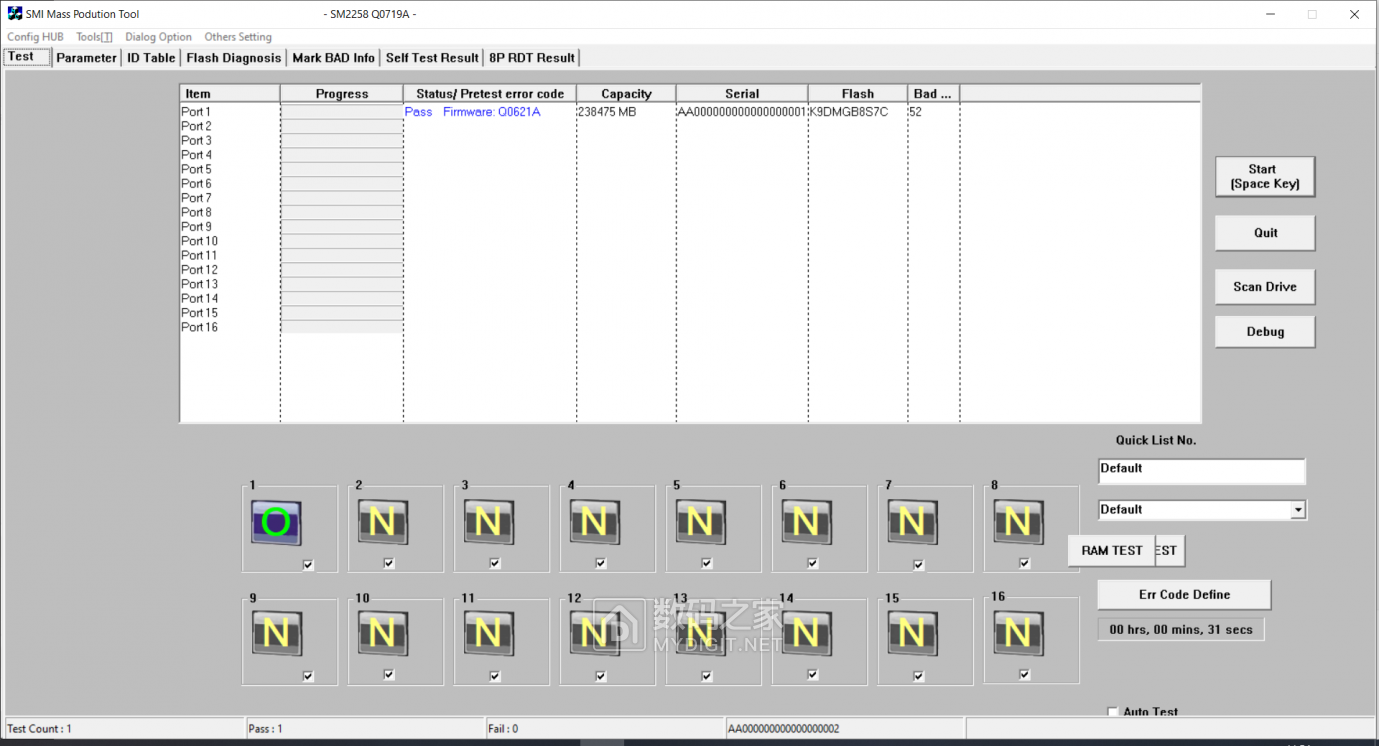Click port 4 status icon
Image resolution: width=1379 pixels, height=746 pixels.
595,522
